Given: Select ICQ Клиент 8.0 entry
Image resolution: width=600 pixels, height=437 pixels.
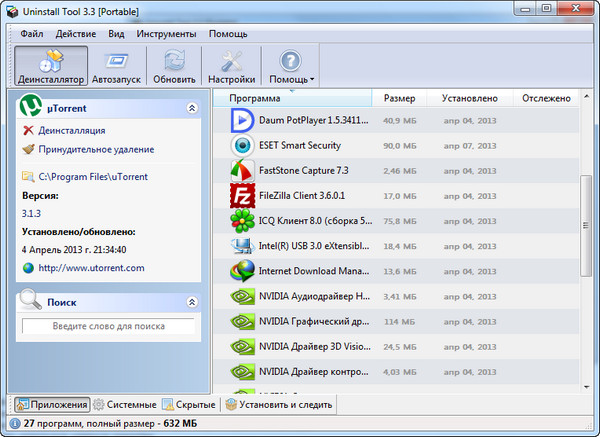Looking at the screenshot, I should tap(396, 221).
